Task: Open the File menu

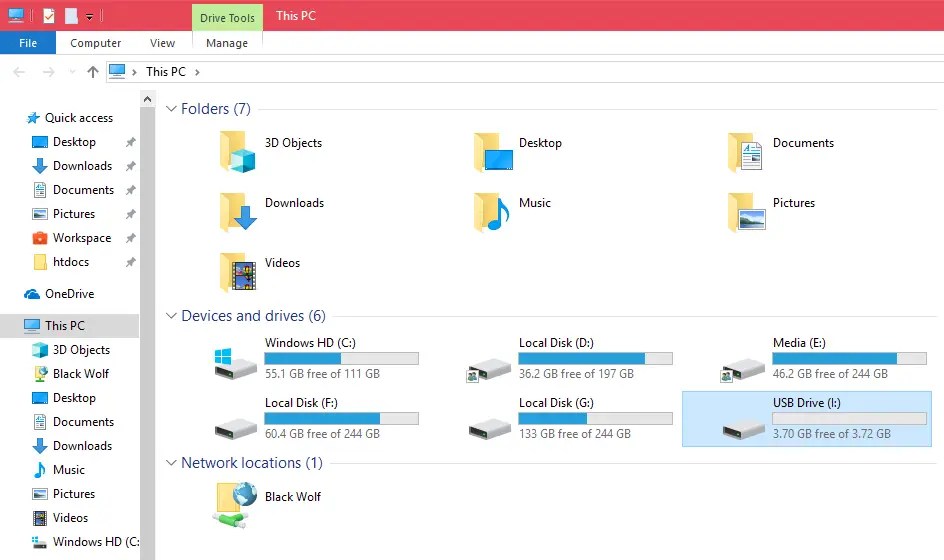Action: tap(28, 43)
